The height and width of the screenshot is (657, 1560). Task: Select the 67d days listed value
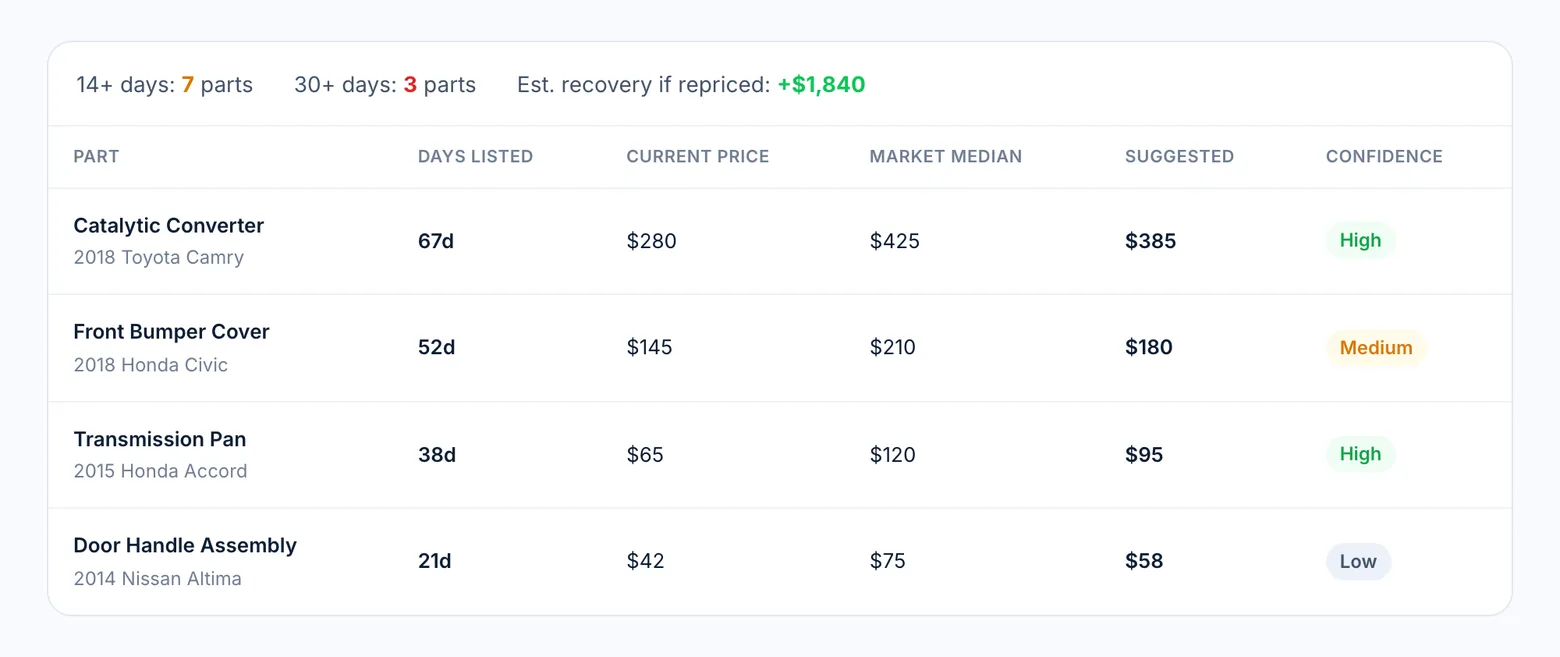(436, 241)
